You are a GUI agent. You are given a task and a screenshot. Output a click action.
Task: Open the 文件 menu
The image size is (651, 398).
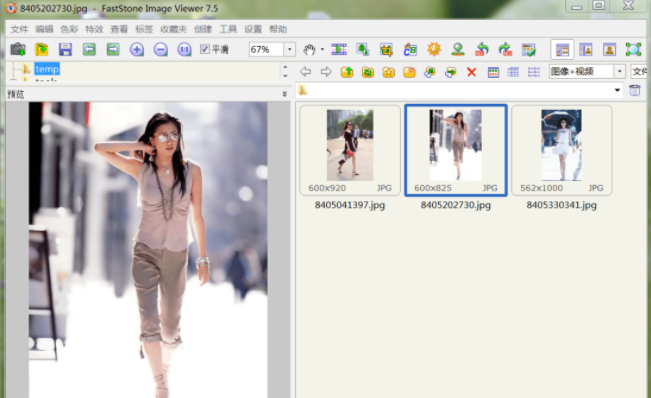[x=19, y=29]
